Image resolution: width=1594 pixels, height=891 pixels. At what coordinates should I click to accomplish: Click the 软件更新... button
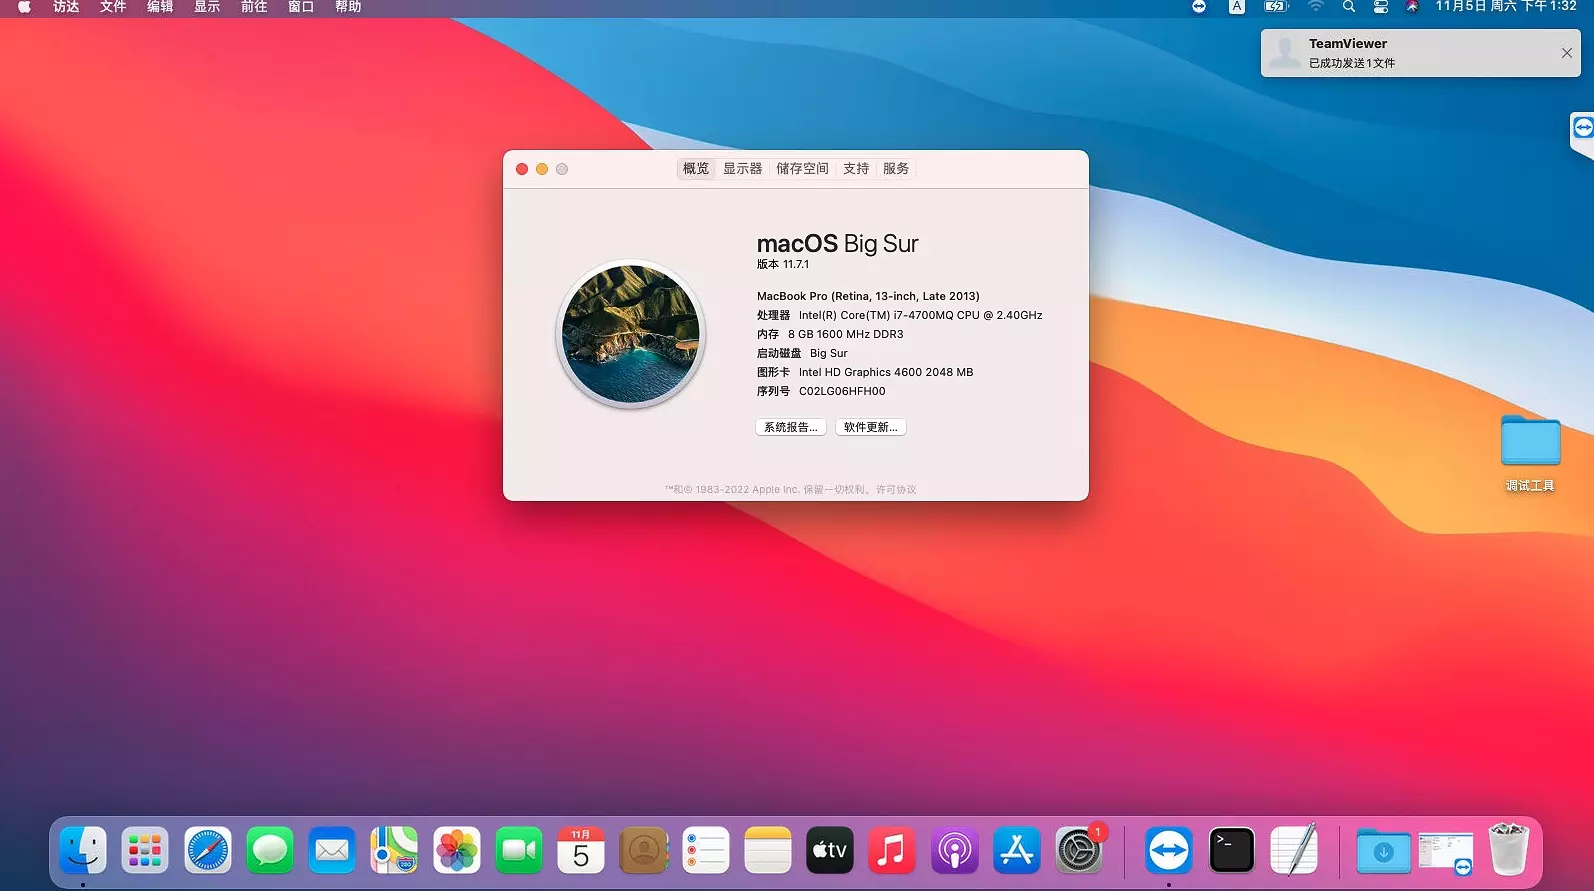871,427
